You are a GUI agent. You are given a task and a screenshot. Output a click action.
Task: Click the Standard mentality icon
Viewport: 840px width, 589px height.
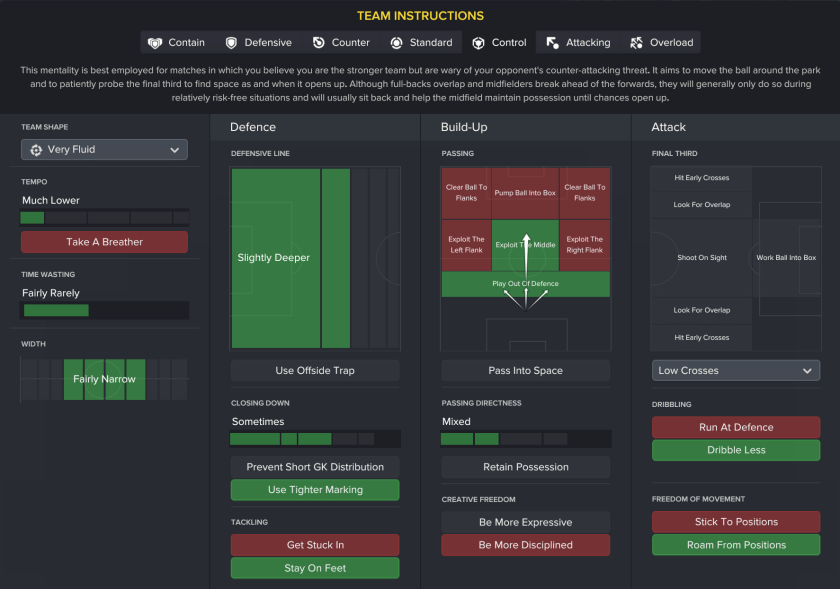(396, 43)
